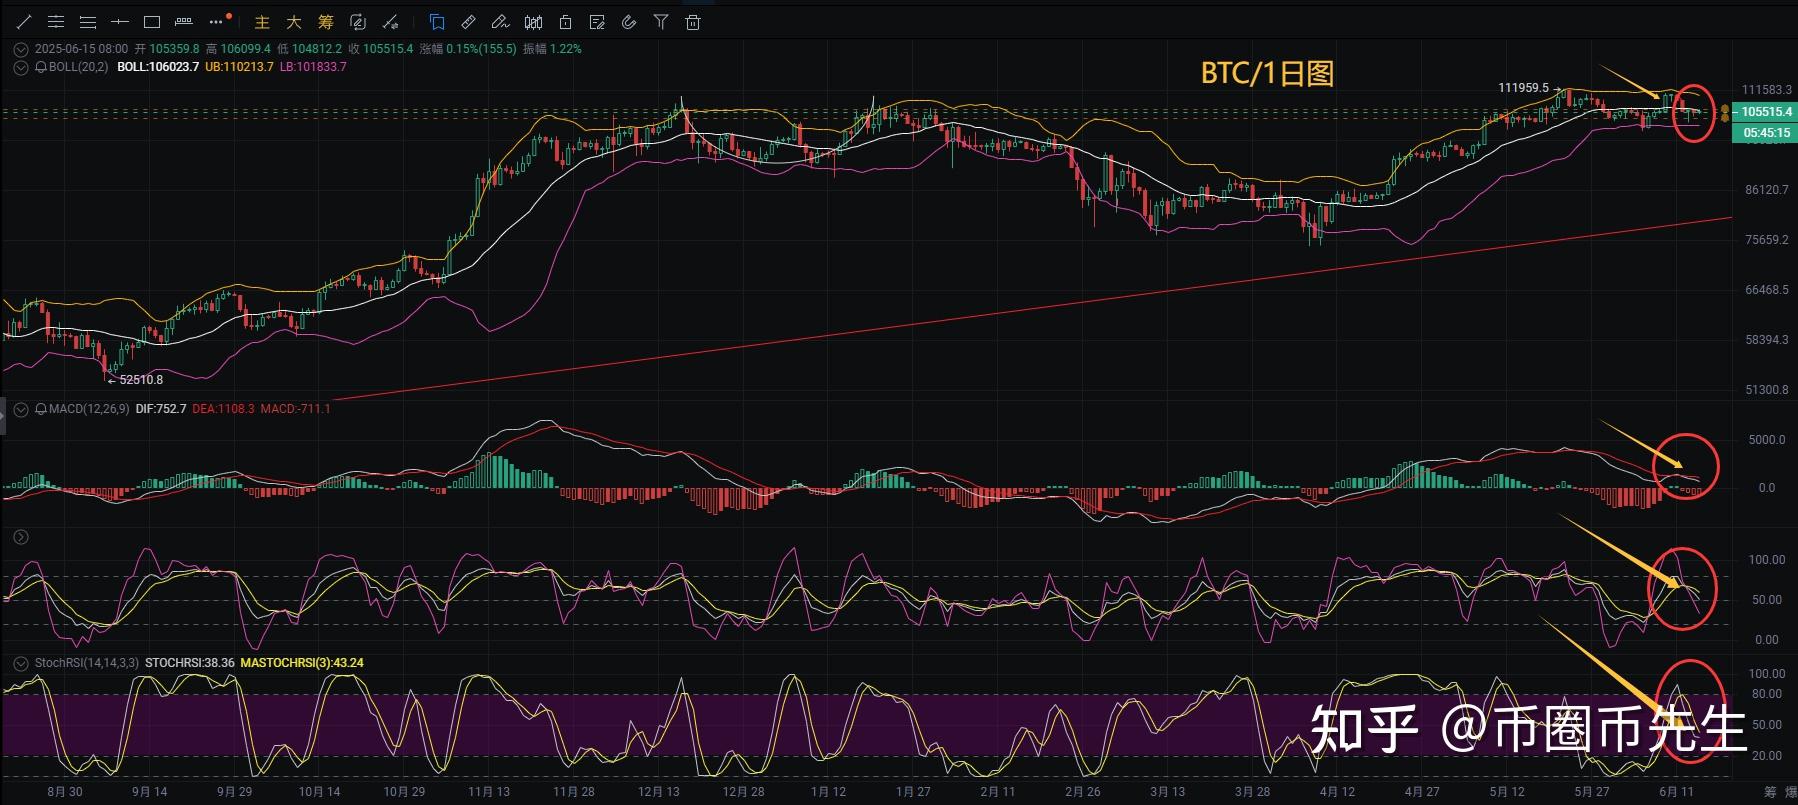This screenshot has height=805, width=1798.
Task: Open more drawing tools (three dots)
Action: tap(217, 21)
